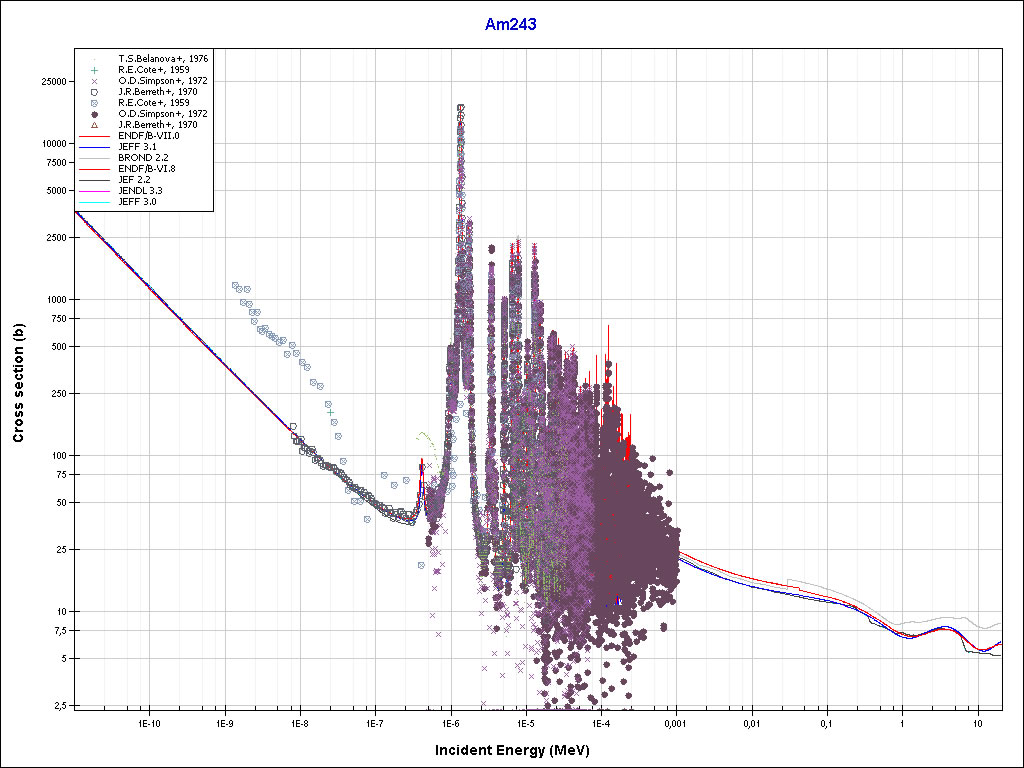Screen dimensions: 1024x768
Task: Click the crossed-square marker in the legend
Action: pos(93,103)
